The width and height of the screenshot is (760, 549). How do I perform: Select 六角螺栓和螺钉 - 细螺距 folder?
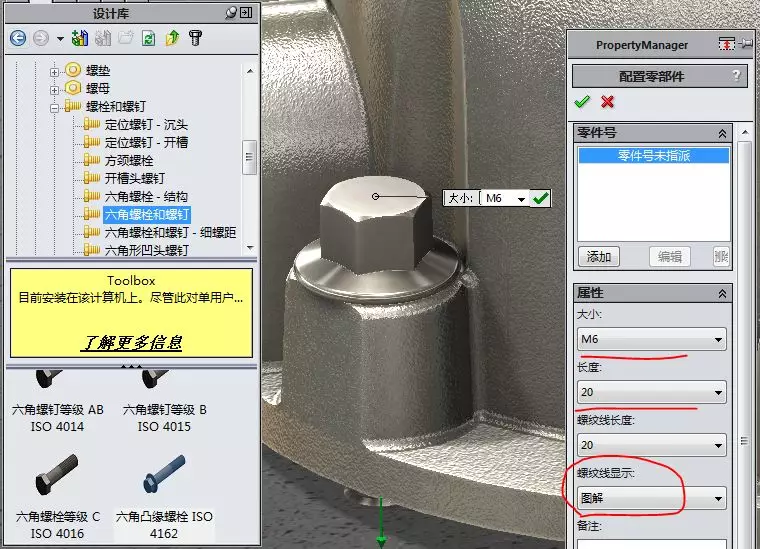click(x=170, y=232)
